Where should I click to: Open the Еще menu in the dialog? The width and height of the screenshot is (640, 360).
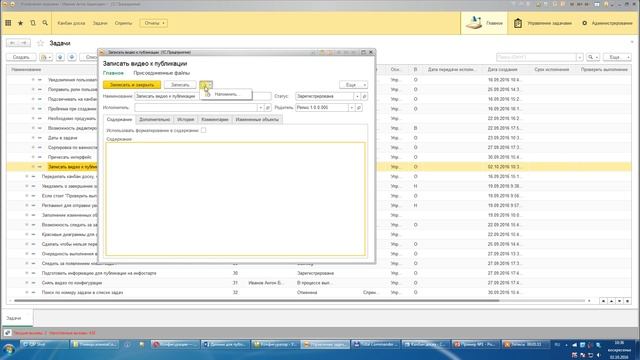(353, 85)
